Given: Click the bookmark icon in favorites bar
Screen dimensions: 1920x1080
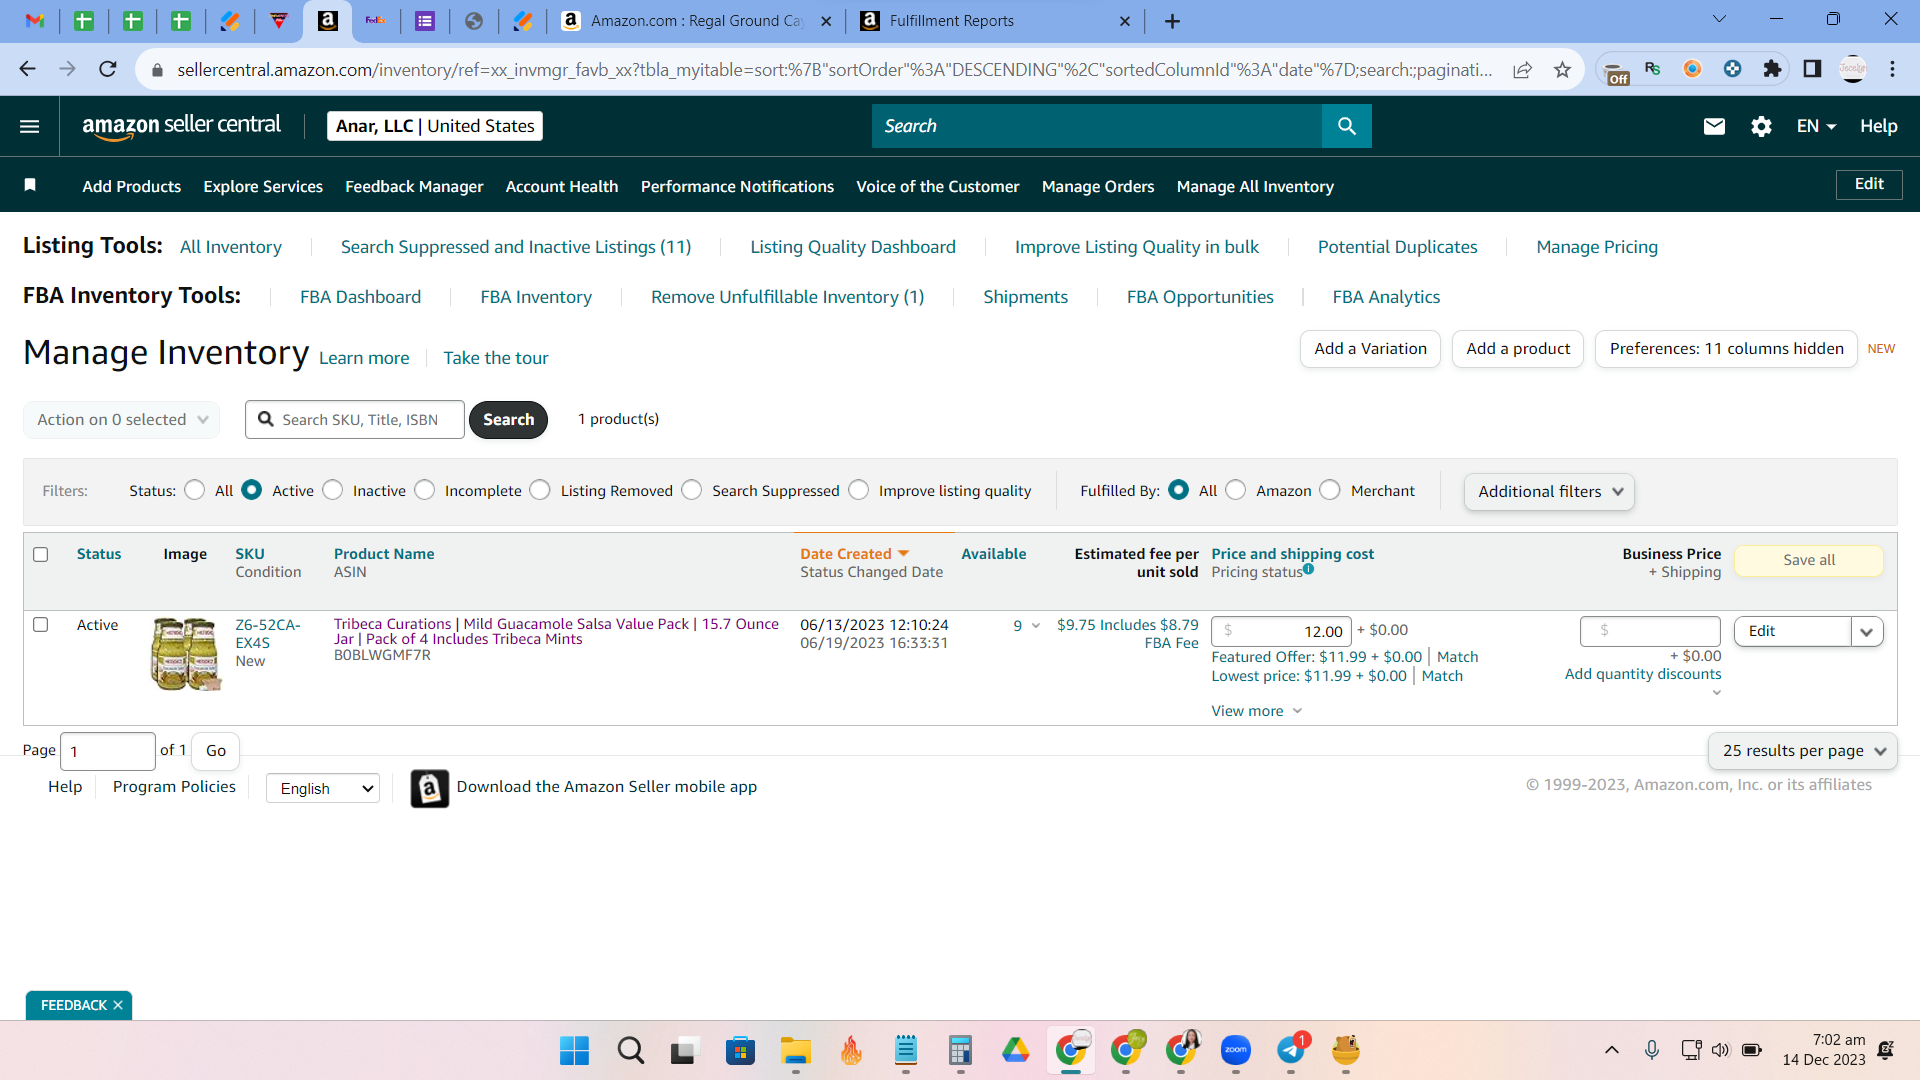Looking at the screenshot, I should pyautogui.click(x=30, y=185).
